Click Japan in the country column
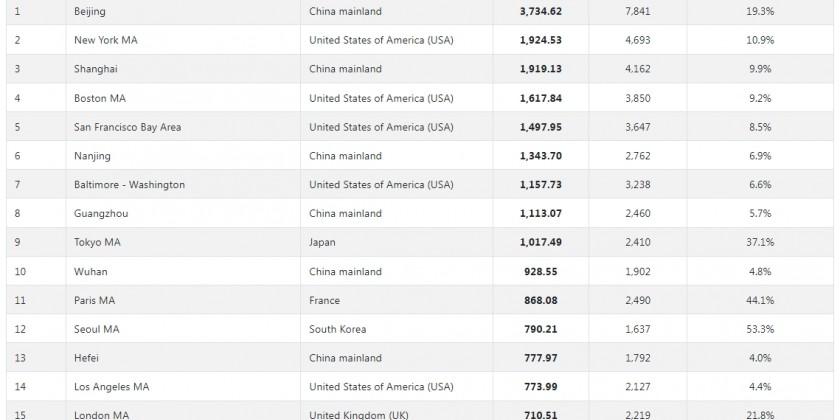Viewport: 840px width, 420px height. [x=322, y=242]
